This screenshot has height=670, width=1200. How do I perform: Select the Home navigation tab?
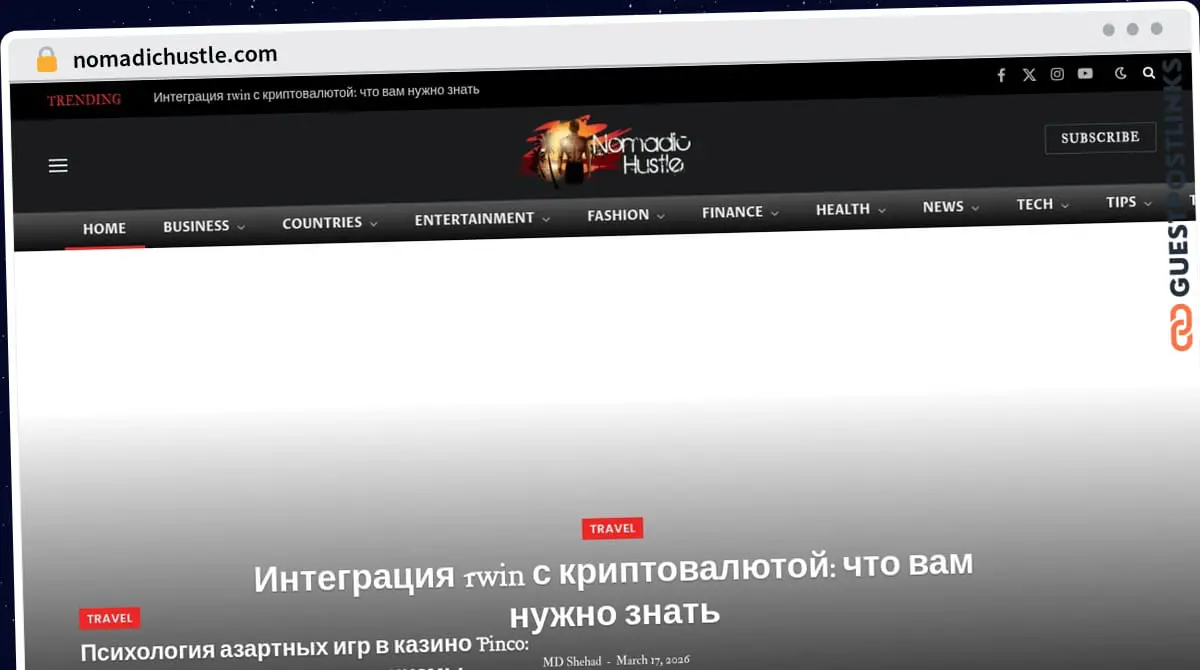[104, 229]
